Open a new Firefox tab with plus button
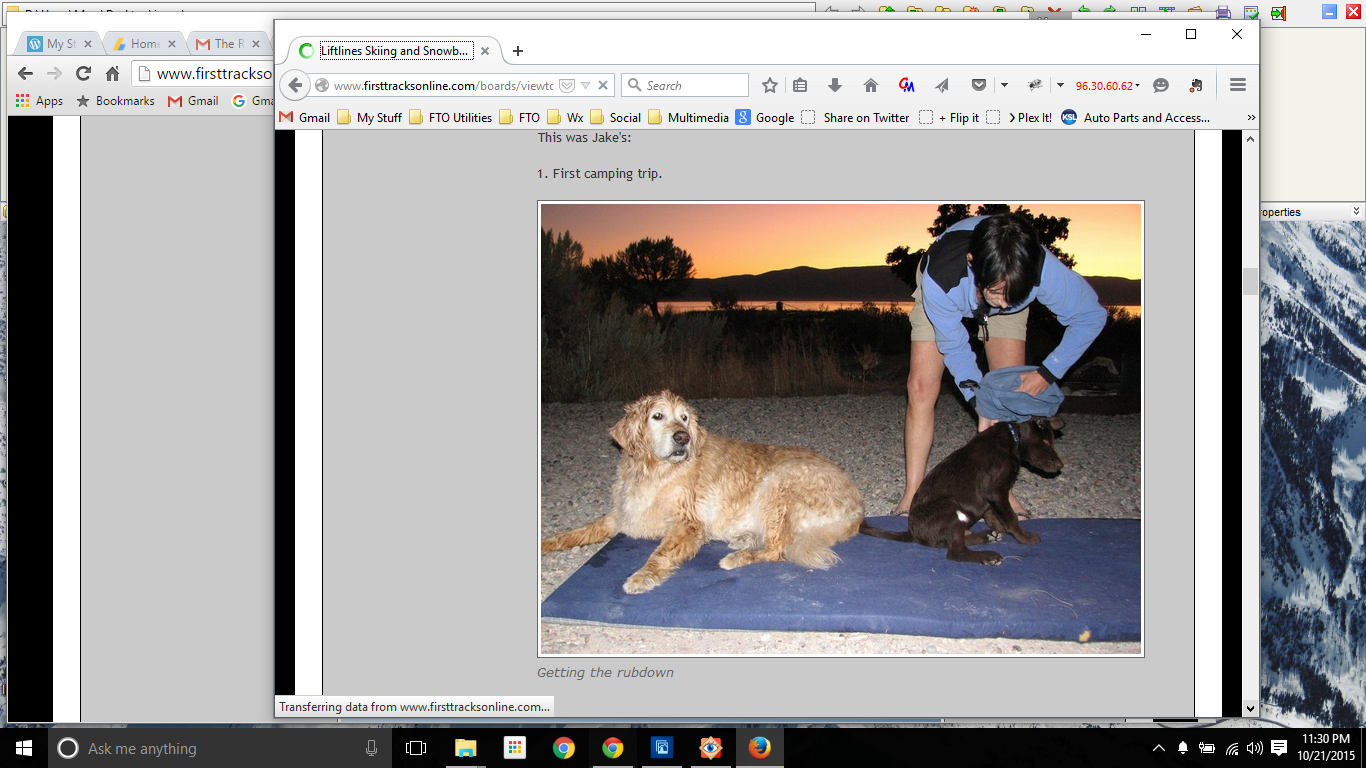The height and width of the screenshot is (768, 1366). coord(517,51)
